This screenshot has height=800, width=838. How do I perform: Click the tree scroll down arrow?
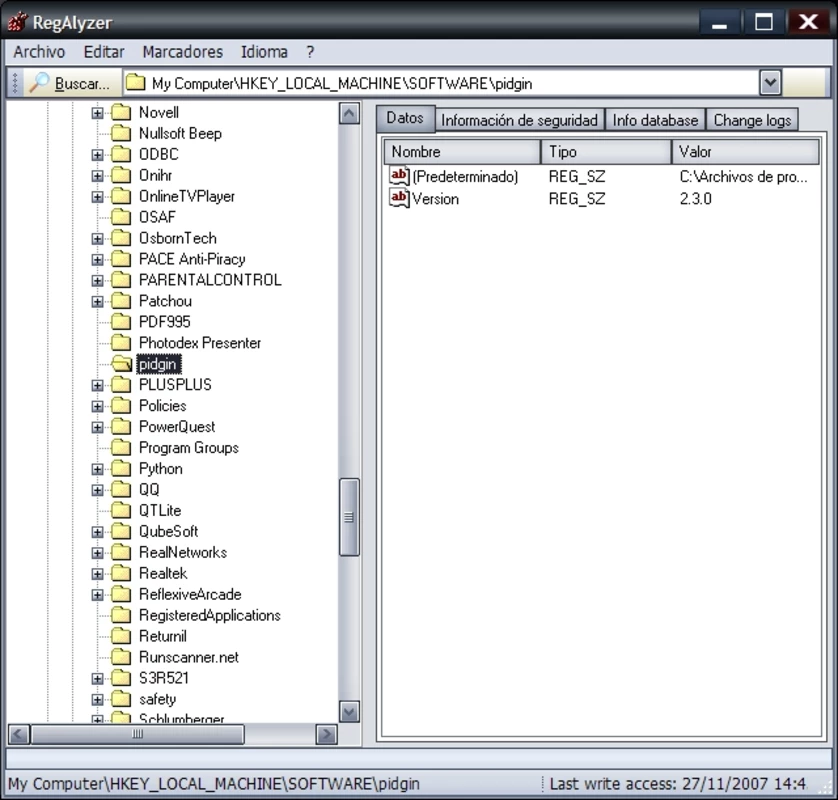349,711
